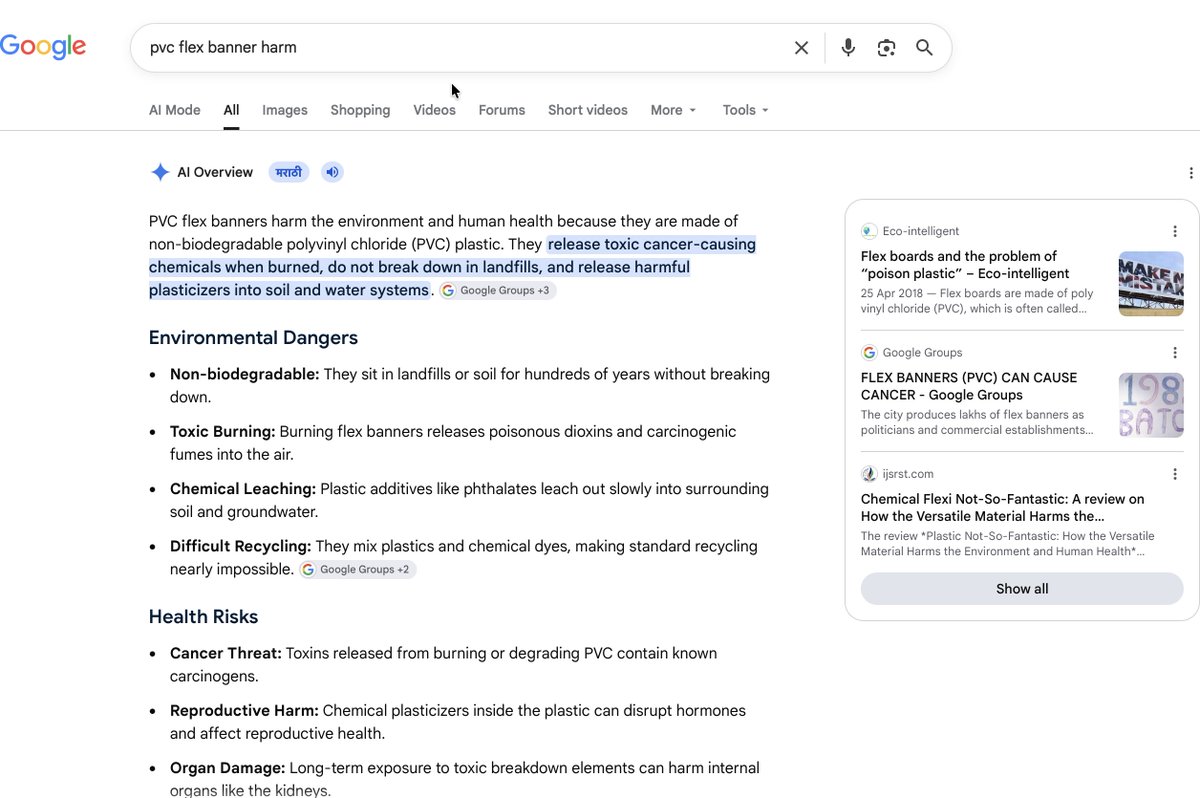Click the AI Overview sparkle icon
Screen dimensions: 1200x798
click(160, 172)
